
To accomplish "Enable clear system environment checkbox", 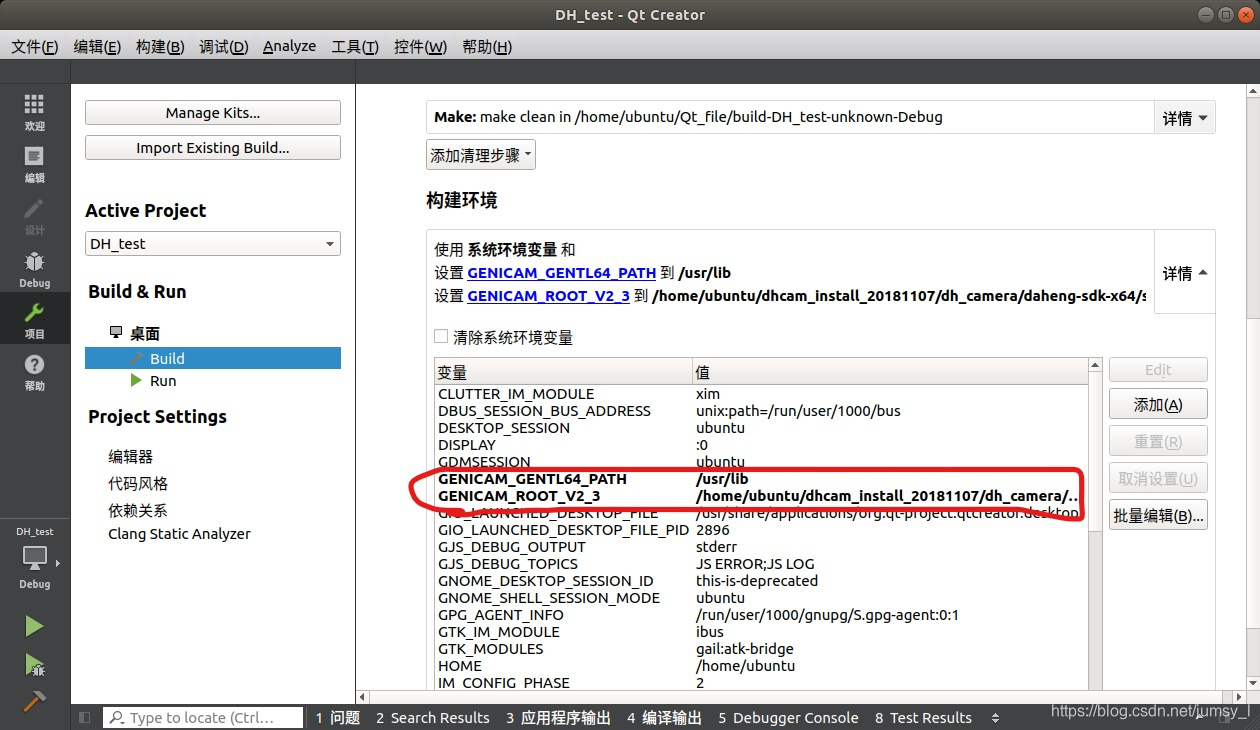I will point(441,337).
